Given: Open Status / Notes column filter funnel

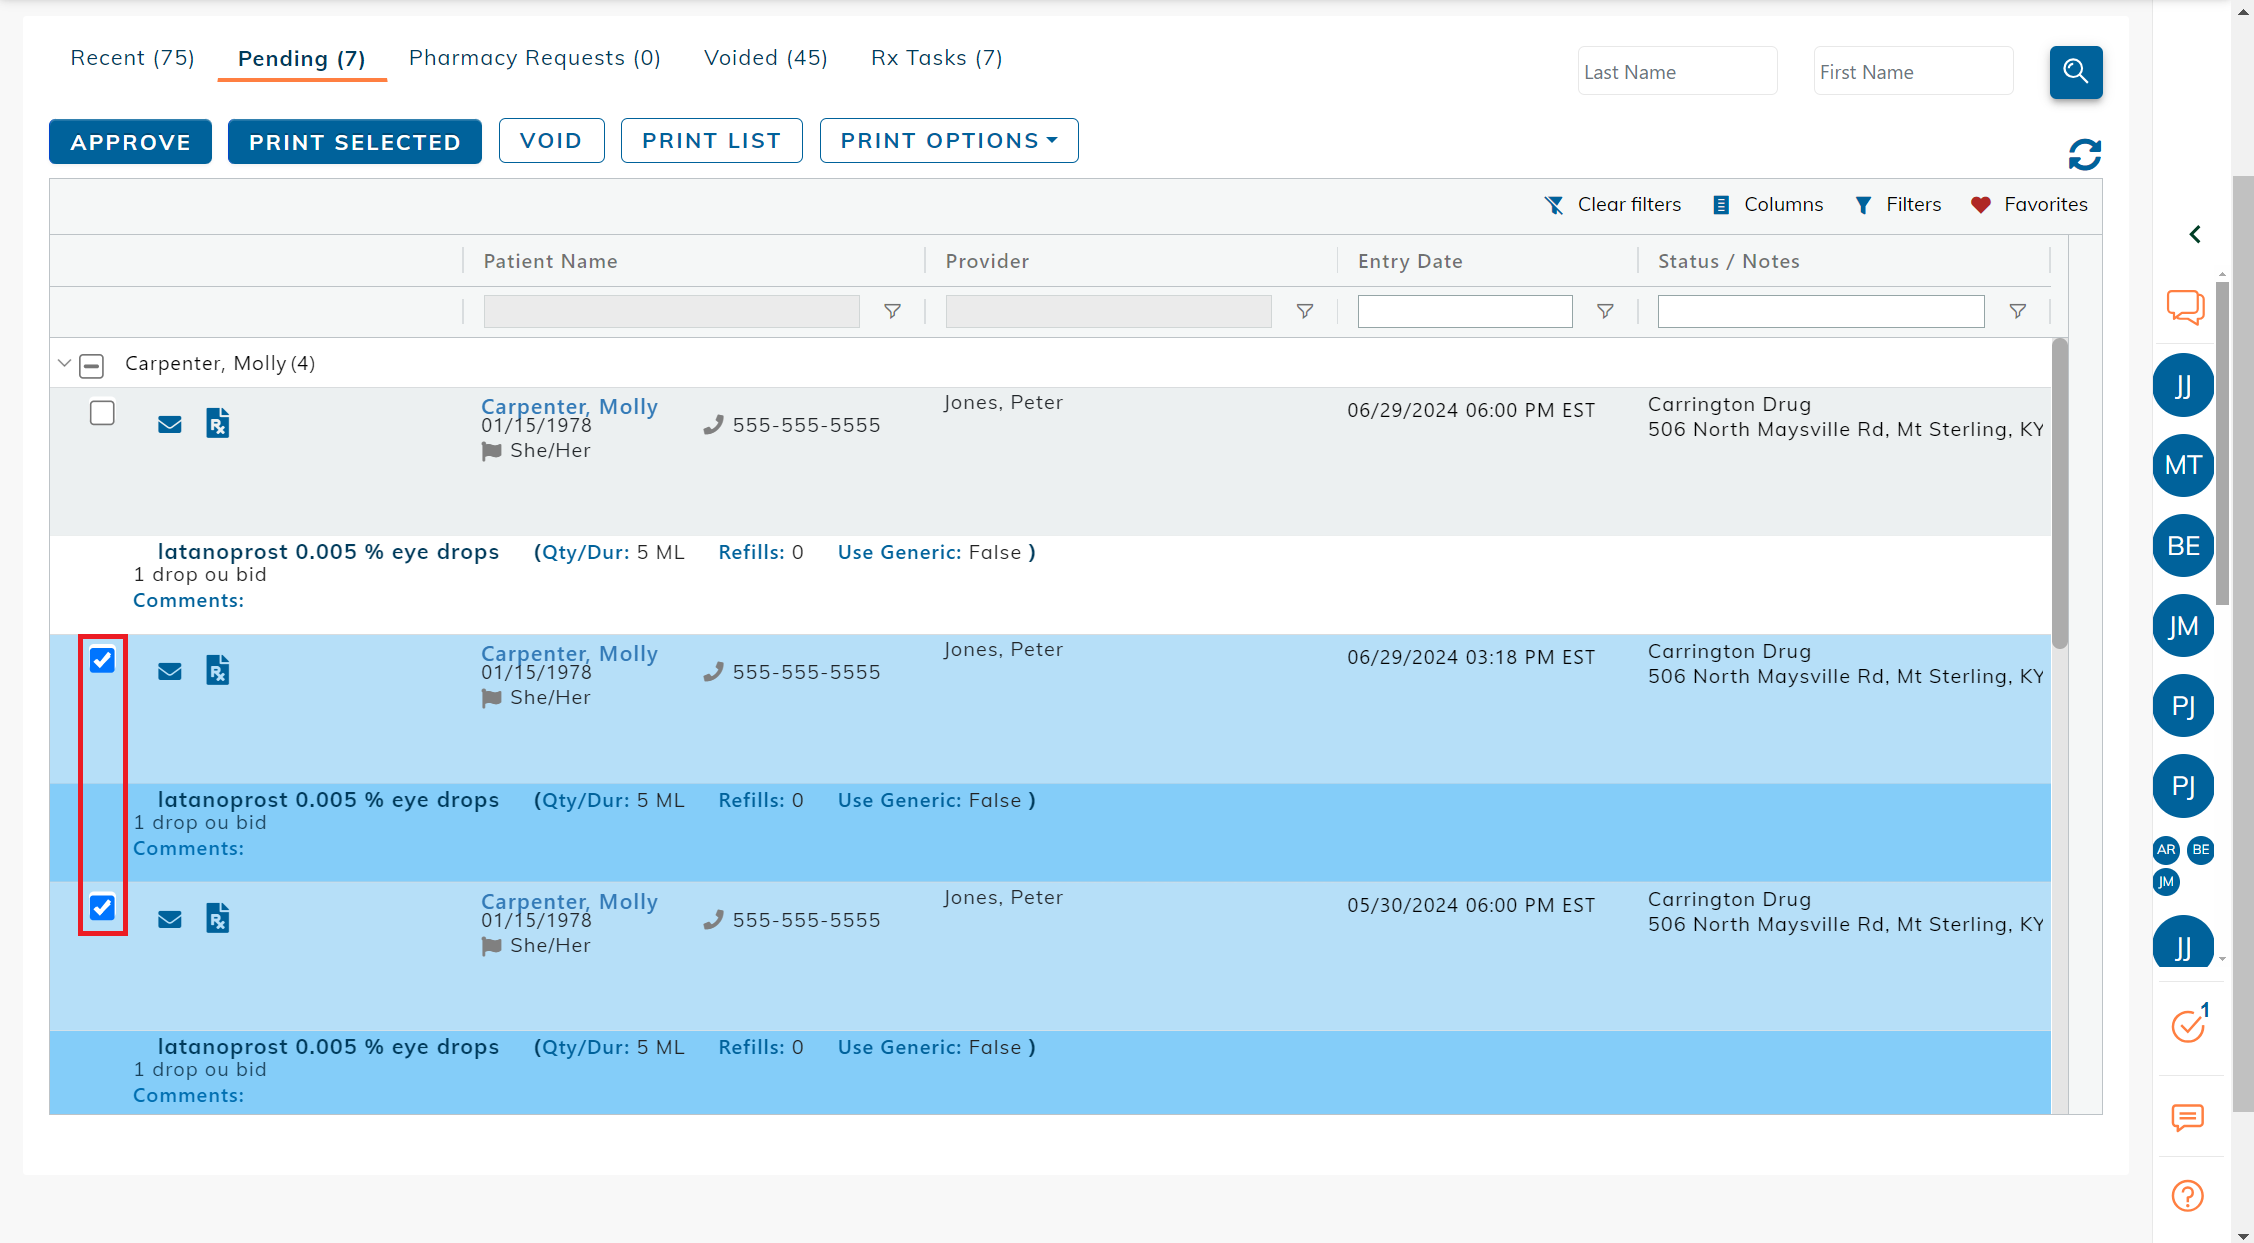Looking at the screenshot, I should 2017,311.
